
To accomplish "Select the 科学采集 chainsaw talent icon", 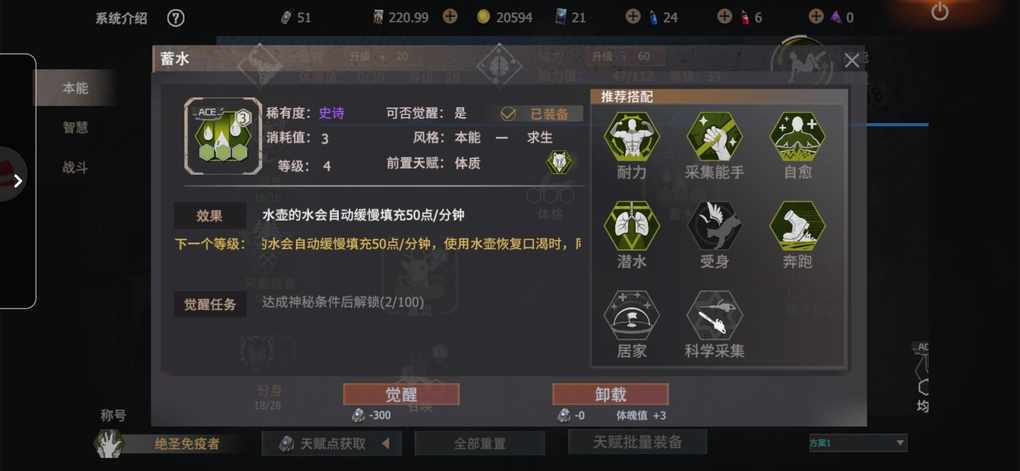I will coord(714,316).
